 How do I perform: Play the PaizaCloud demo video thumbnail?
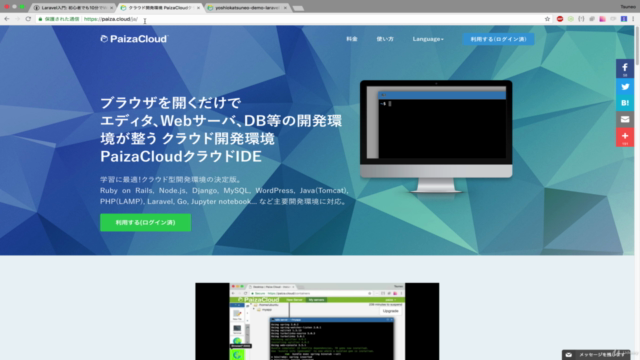[x=317, y=321]
